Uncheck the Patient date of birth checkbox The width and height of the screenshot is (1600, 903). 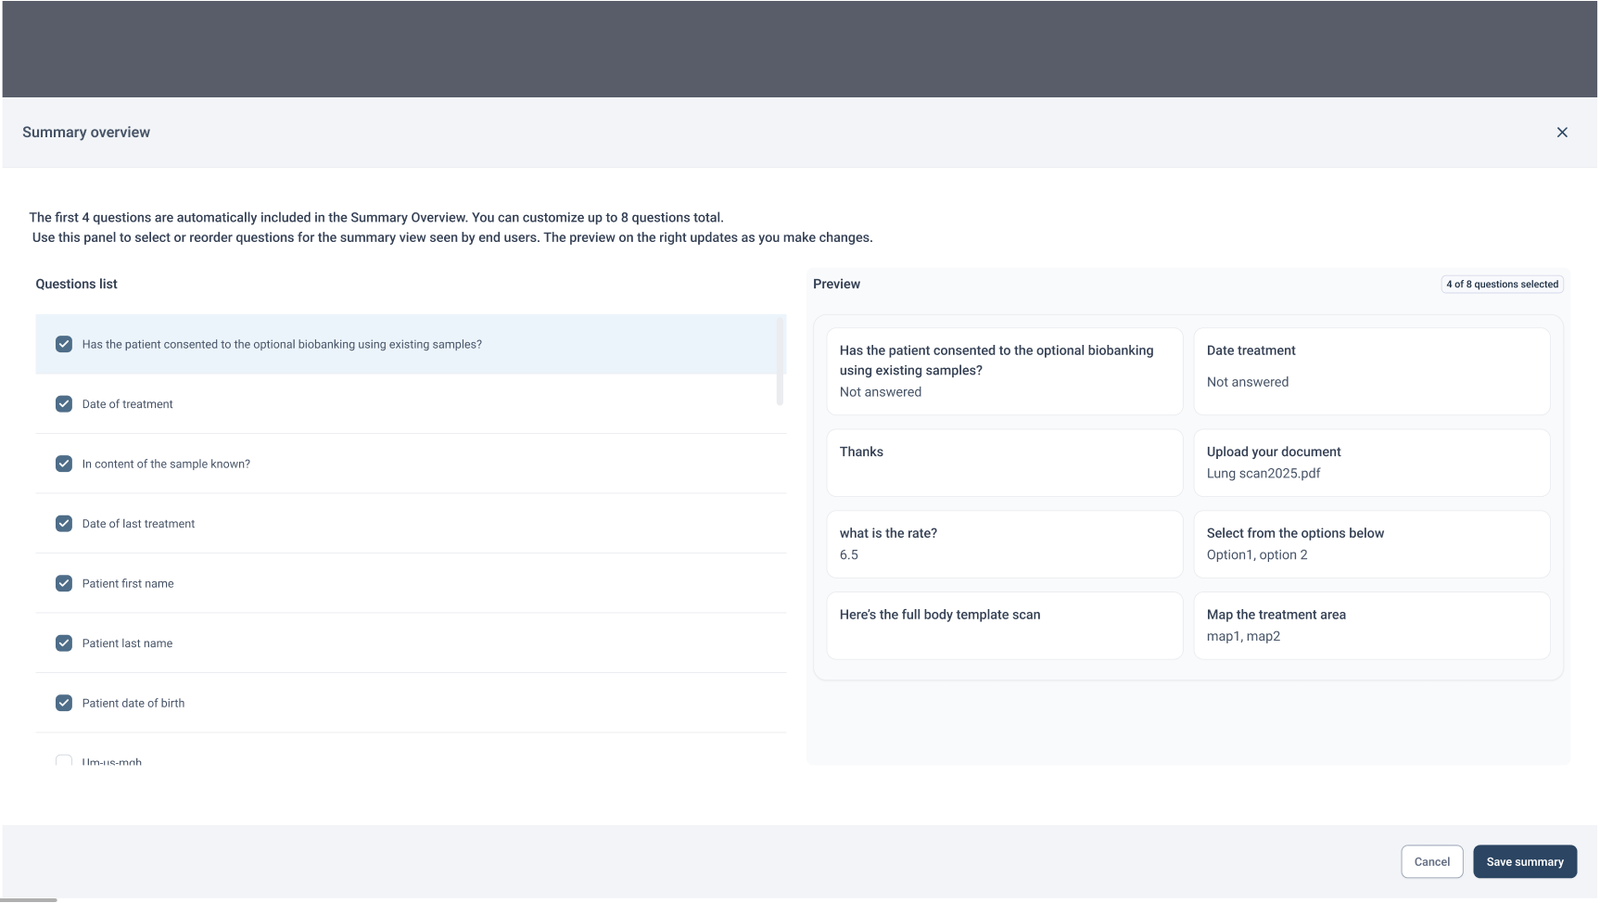coord(64,703)
